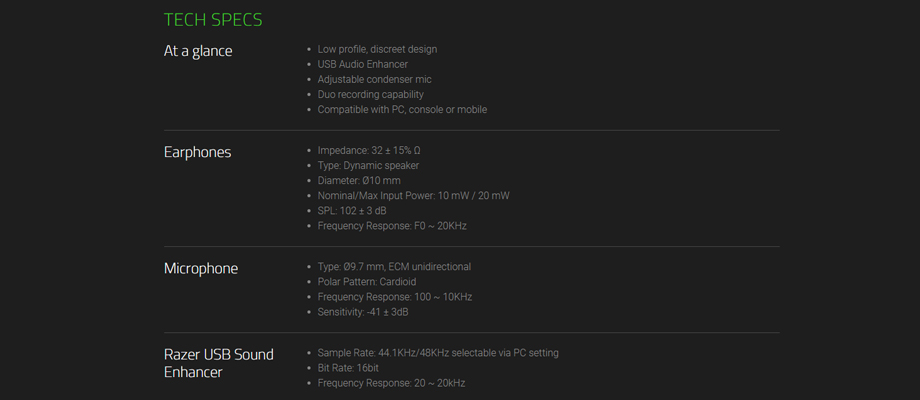Click 'Duo recording capability' line

coord(371,94)
